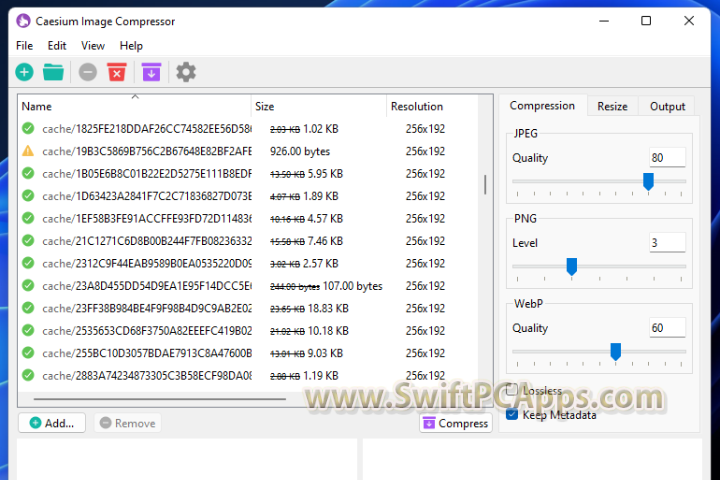Click the size cell showing 107.00 bytes
The image size is (720, 480).
tap(326, 286)
